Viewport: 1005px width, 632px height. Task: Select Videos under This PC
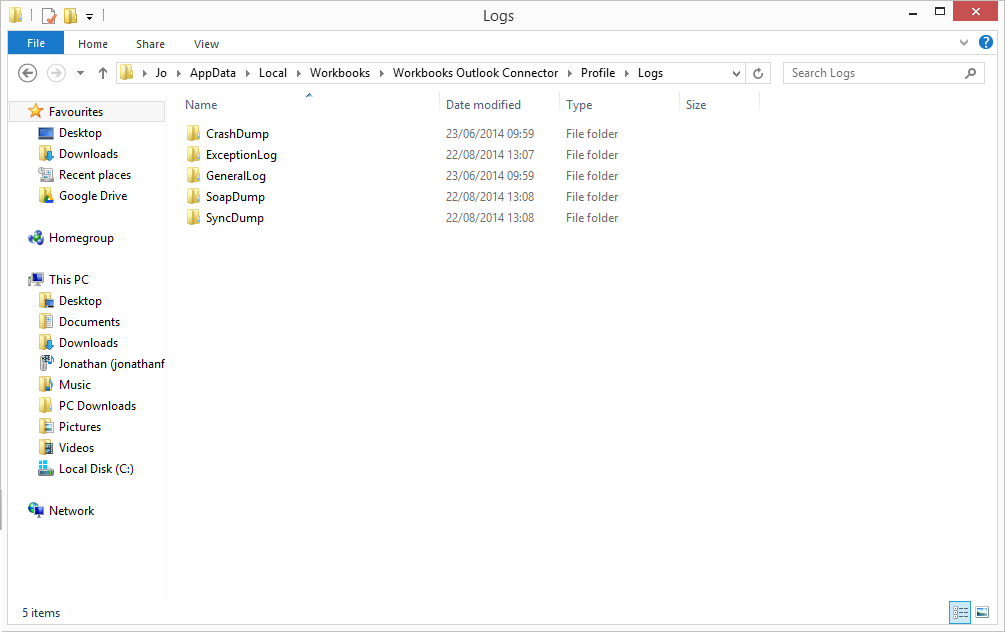[76, 448]
